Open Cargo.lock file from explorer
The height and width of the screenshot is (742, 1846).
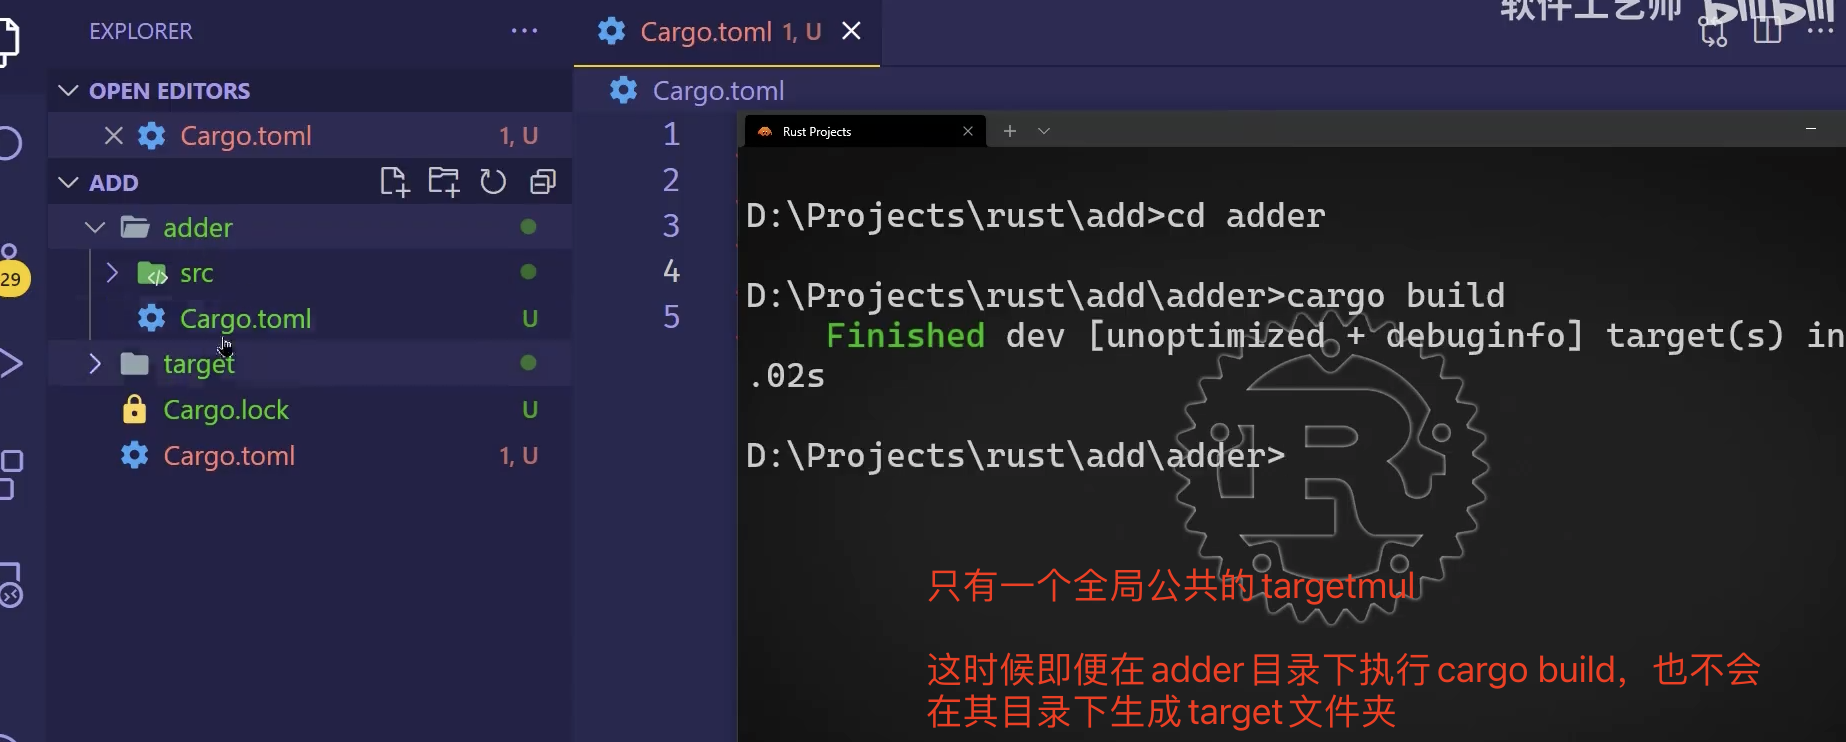click(225, 410)
